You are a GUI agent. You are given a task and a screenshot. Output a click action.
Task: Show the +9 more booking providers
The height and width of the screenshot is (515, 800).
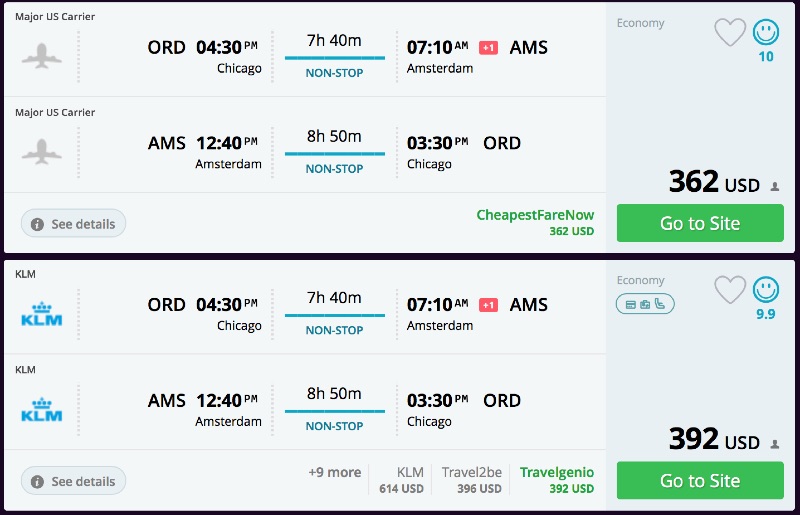(x=334, y=472)
